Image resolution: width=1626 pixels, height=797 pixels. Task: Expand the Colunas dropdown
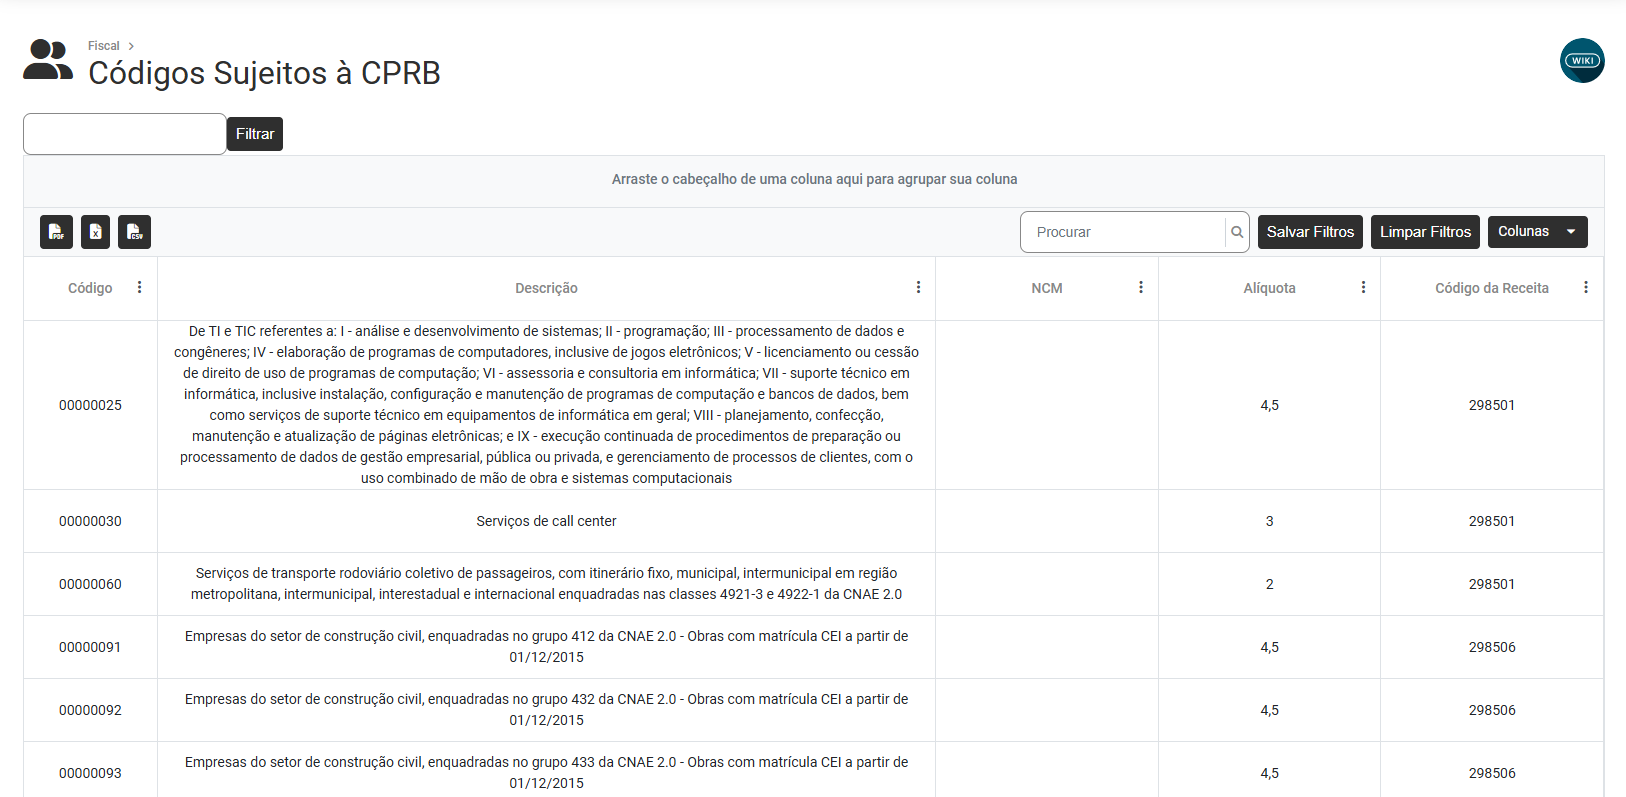tap(1537, 232)
